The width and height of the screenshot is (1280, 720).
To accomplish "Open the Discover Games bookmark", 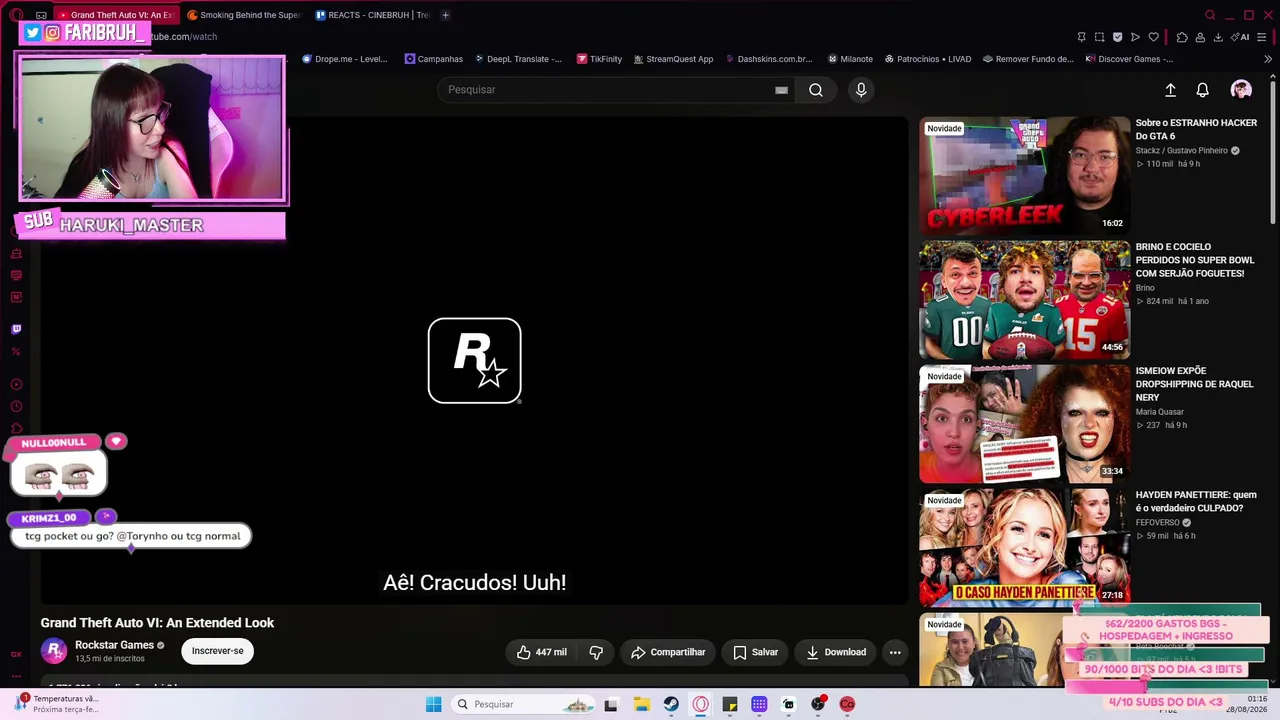I will coord(1129,59).
